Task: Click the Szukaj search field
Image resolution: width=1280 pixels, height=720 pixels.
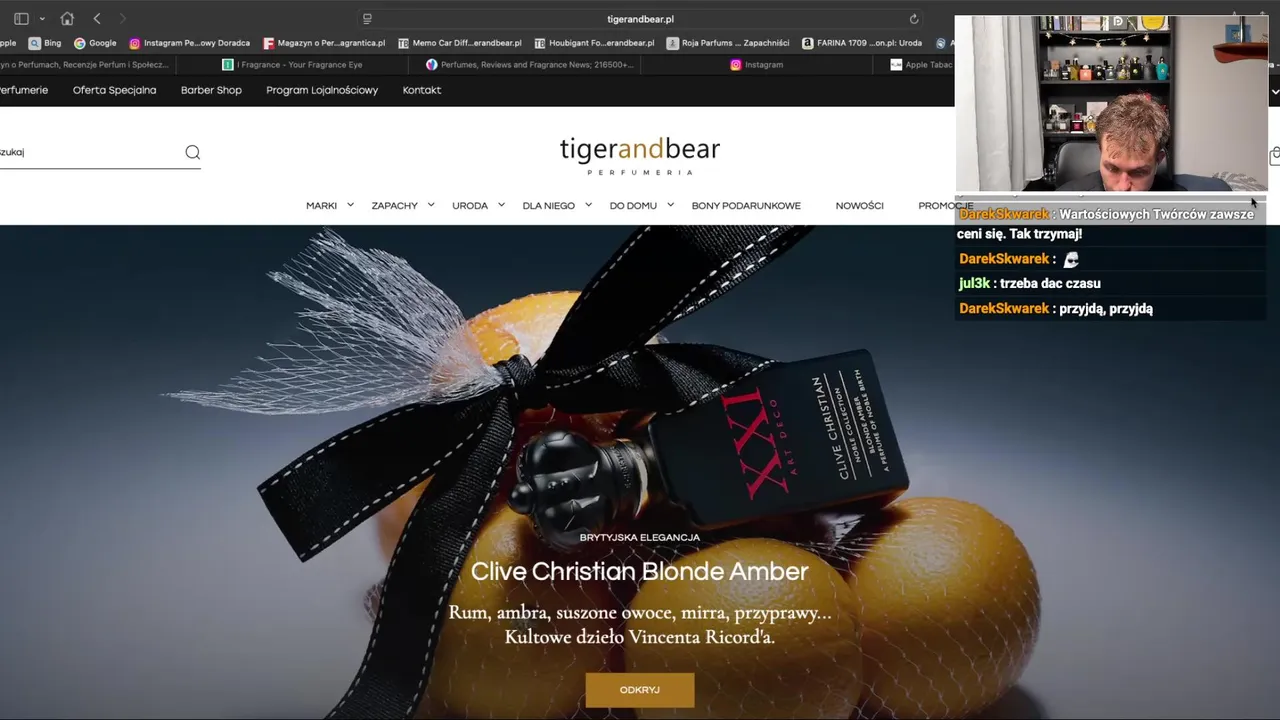Action: pyautogui.click(x=88, y=152)
